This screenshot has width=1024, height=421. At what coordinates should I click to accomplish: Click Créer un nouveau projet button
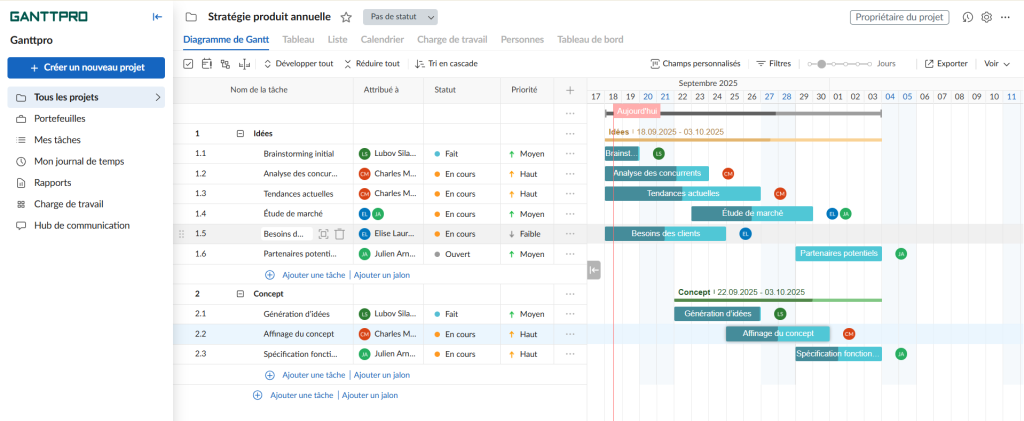(x=86, y=67)
